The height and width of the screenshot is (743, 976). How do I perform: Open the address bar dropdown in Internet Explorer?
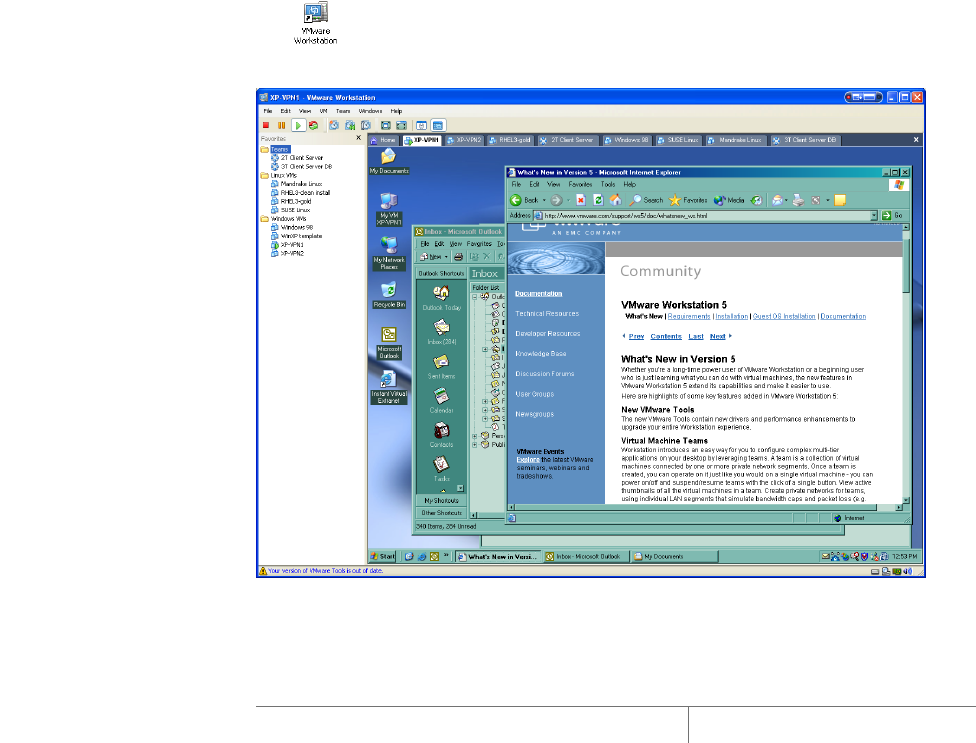(873, 216)
